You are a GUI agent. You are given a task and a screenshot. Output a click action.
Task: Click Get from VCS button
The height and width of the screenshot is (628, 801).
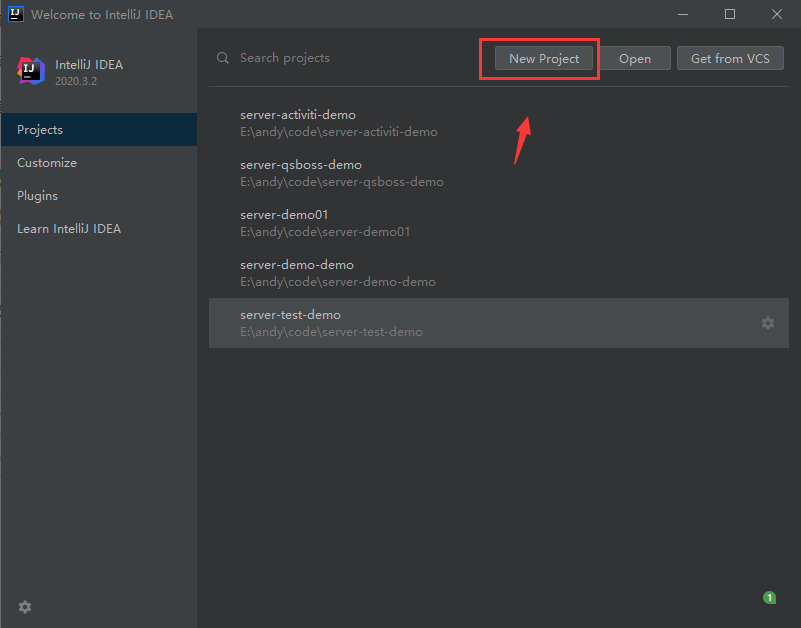coord(730,58)
